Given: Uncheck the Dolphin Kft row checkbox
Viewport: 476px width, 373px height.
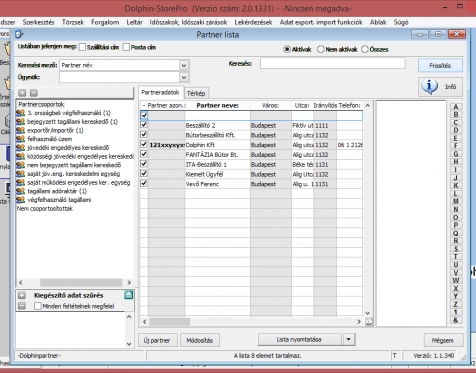Looking at the screenshot, I should tap(144, 144).
